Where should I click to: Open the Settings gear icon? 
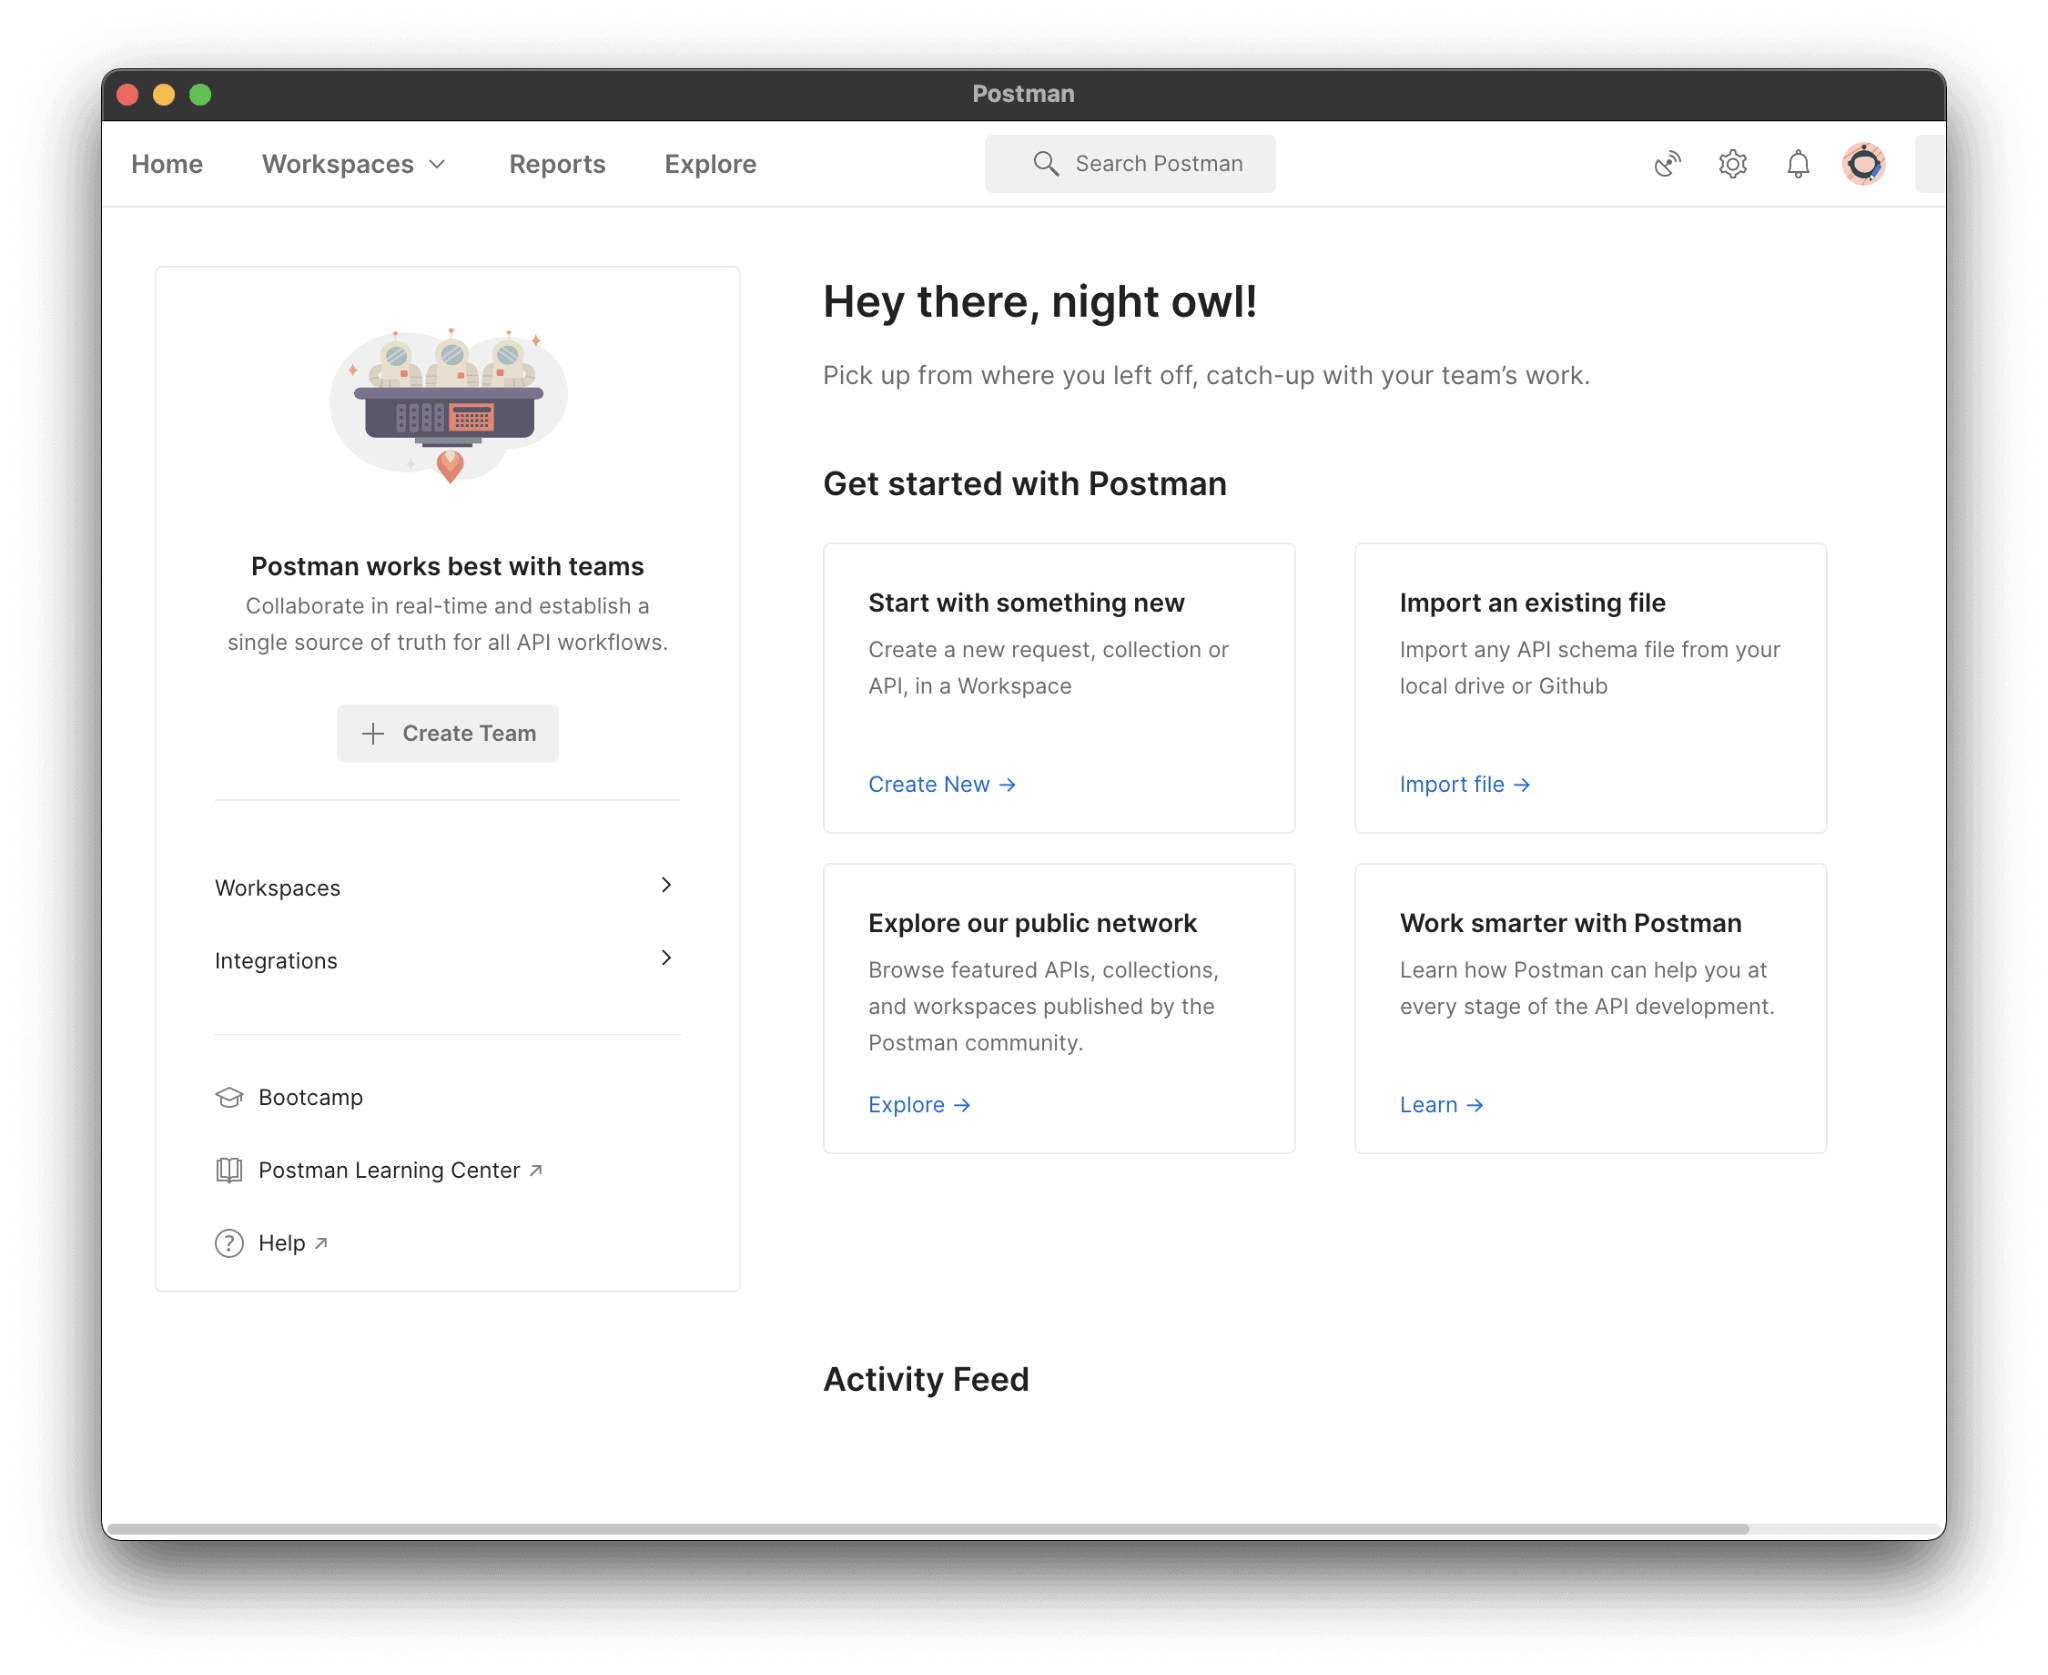pyautogui.click(x=1733, y=164)
